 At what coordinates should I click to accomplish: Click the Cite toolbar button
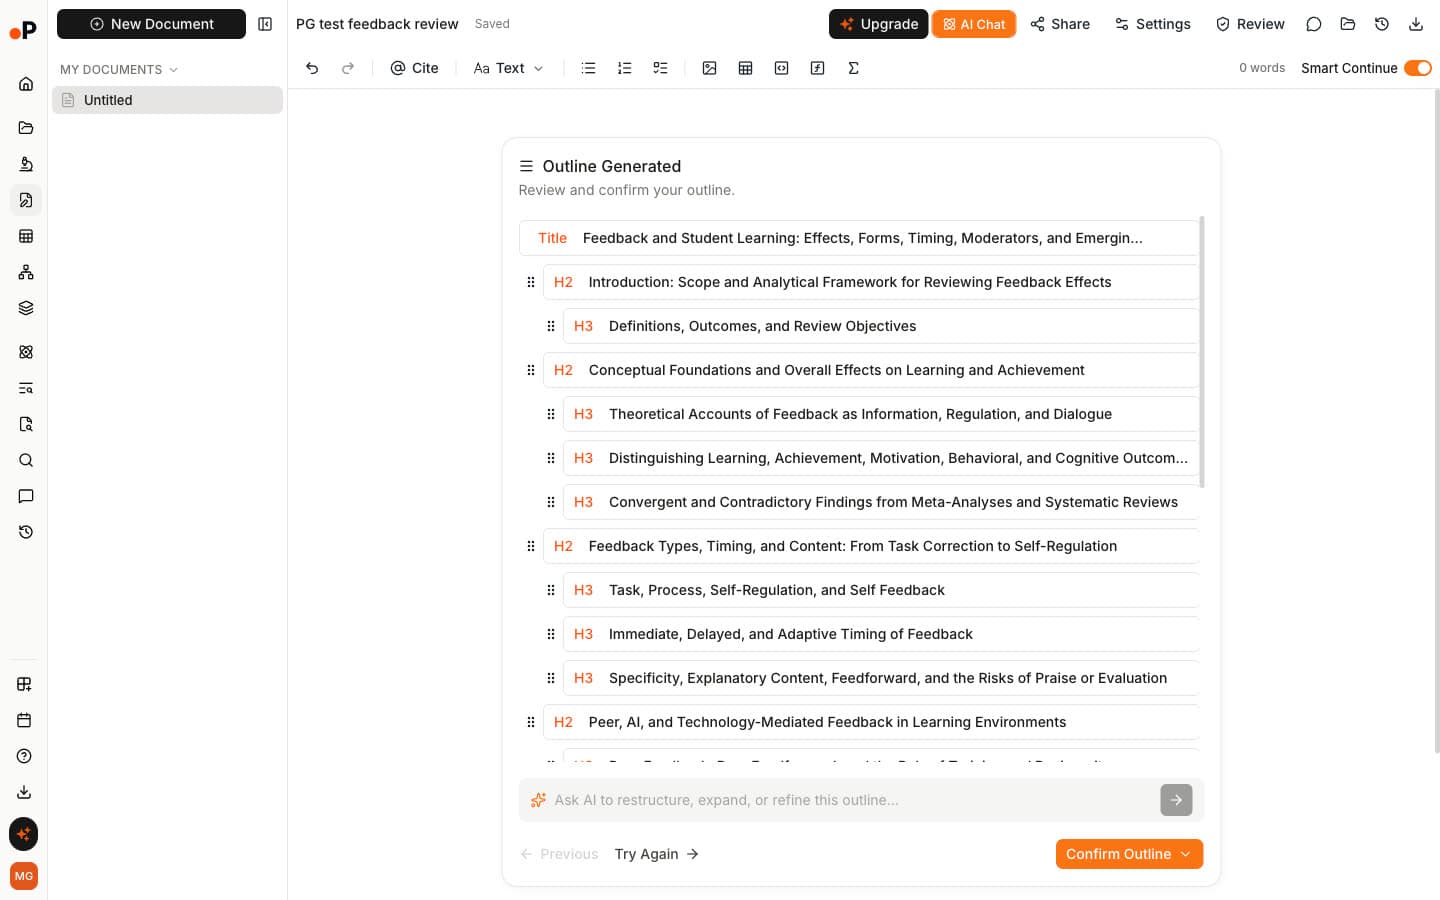pyautogui.click(x=414, y=68)
